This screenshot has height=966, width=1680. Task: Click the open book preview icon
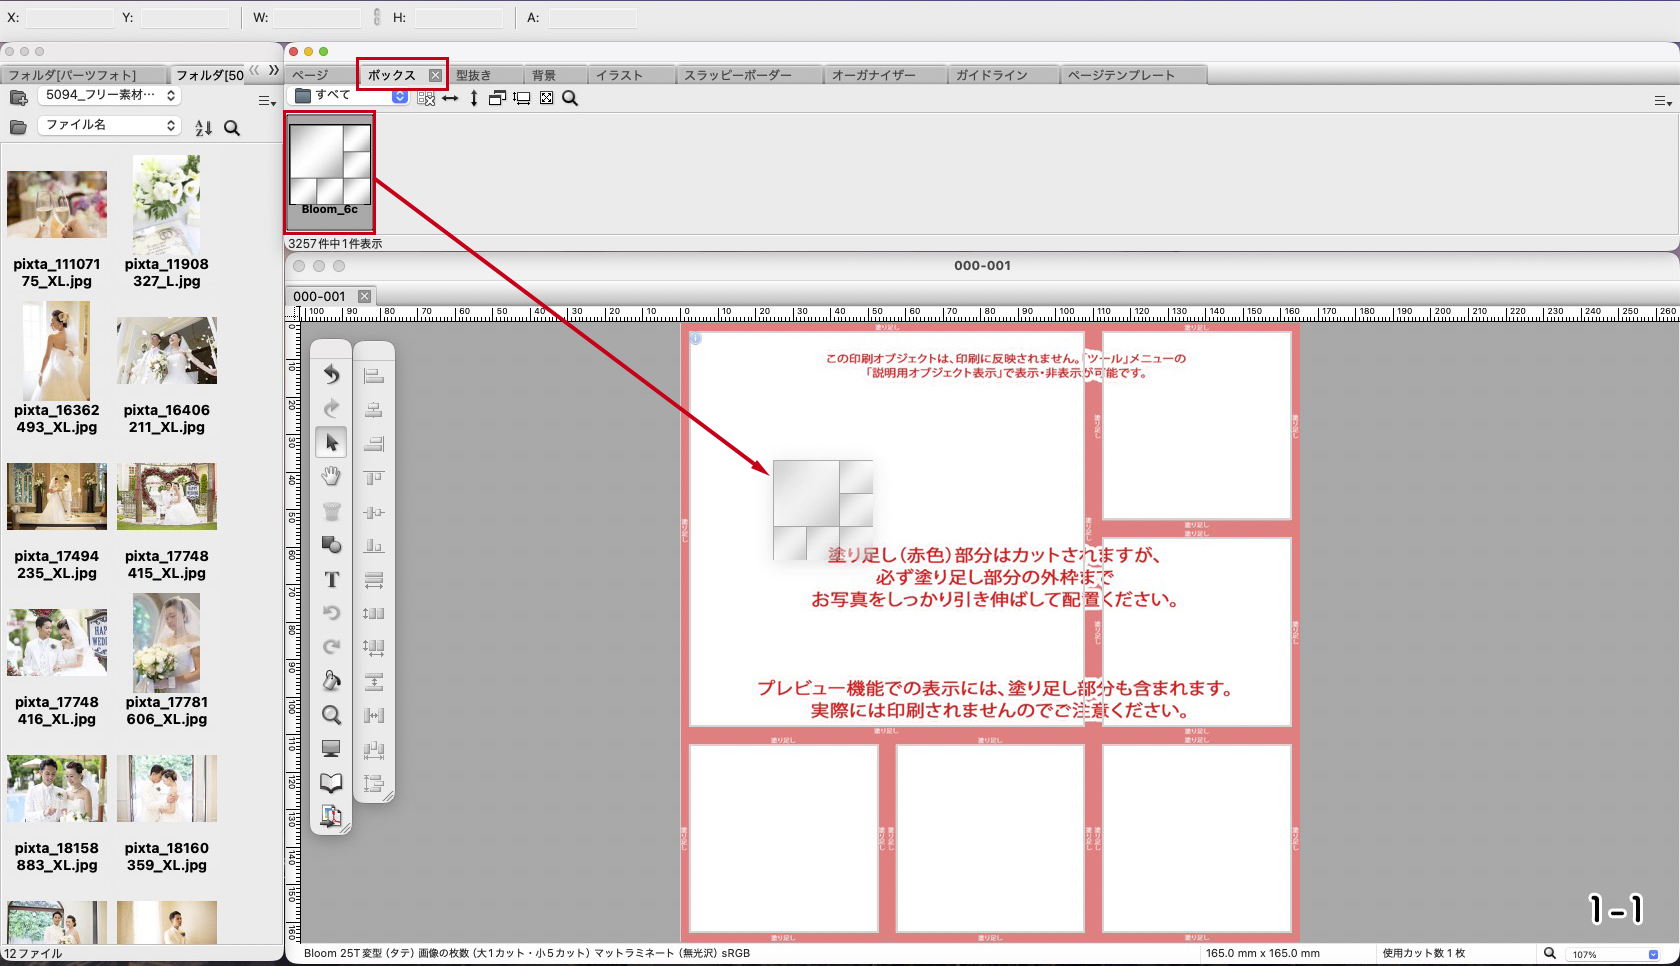coord(331,783)
